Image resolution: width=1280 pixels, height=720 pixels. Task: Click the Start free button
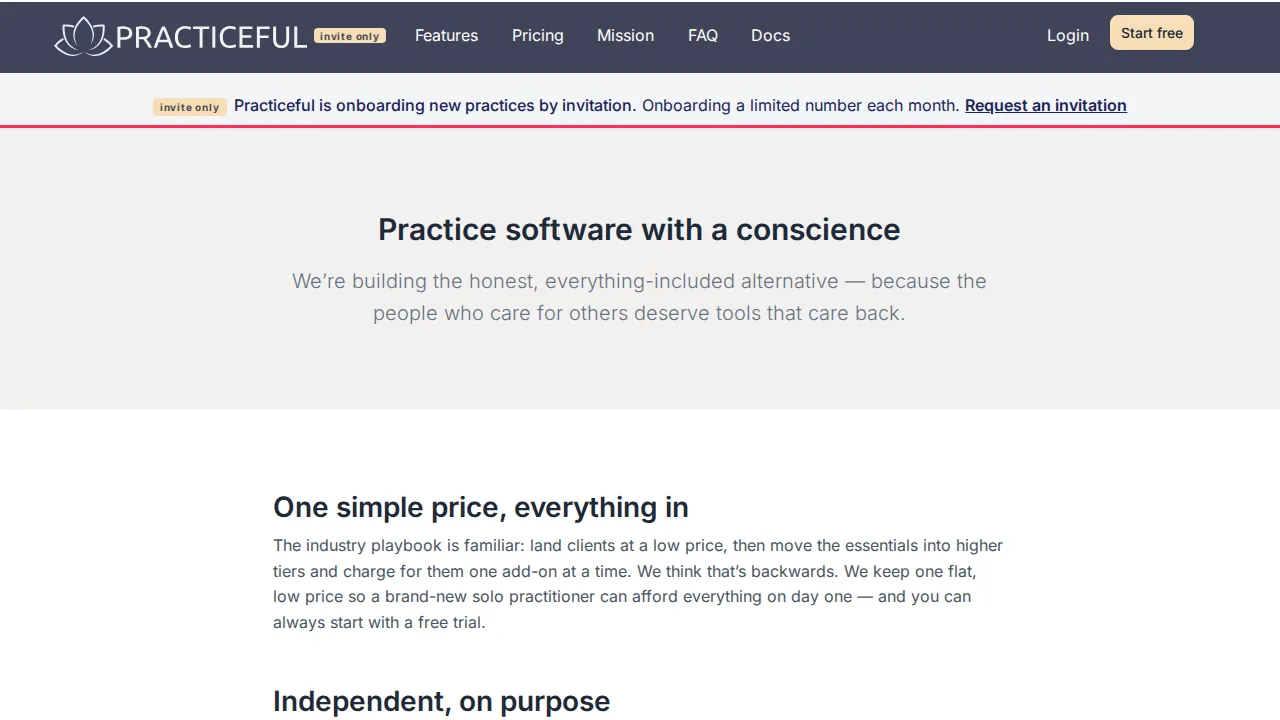pos(1152,33)
